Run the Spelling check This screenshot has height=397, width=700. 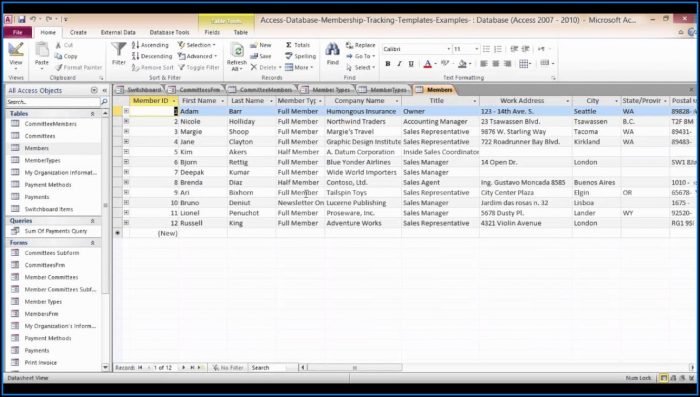(x=300, y=56)
